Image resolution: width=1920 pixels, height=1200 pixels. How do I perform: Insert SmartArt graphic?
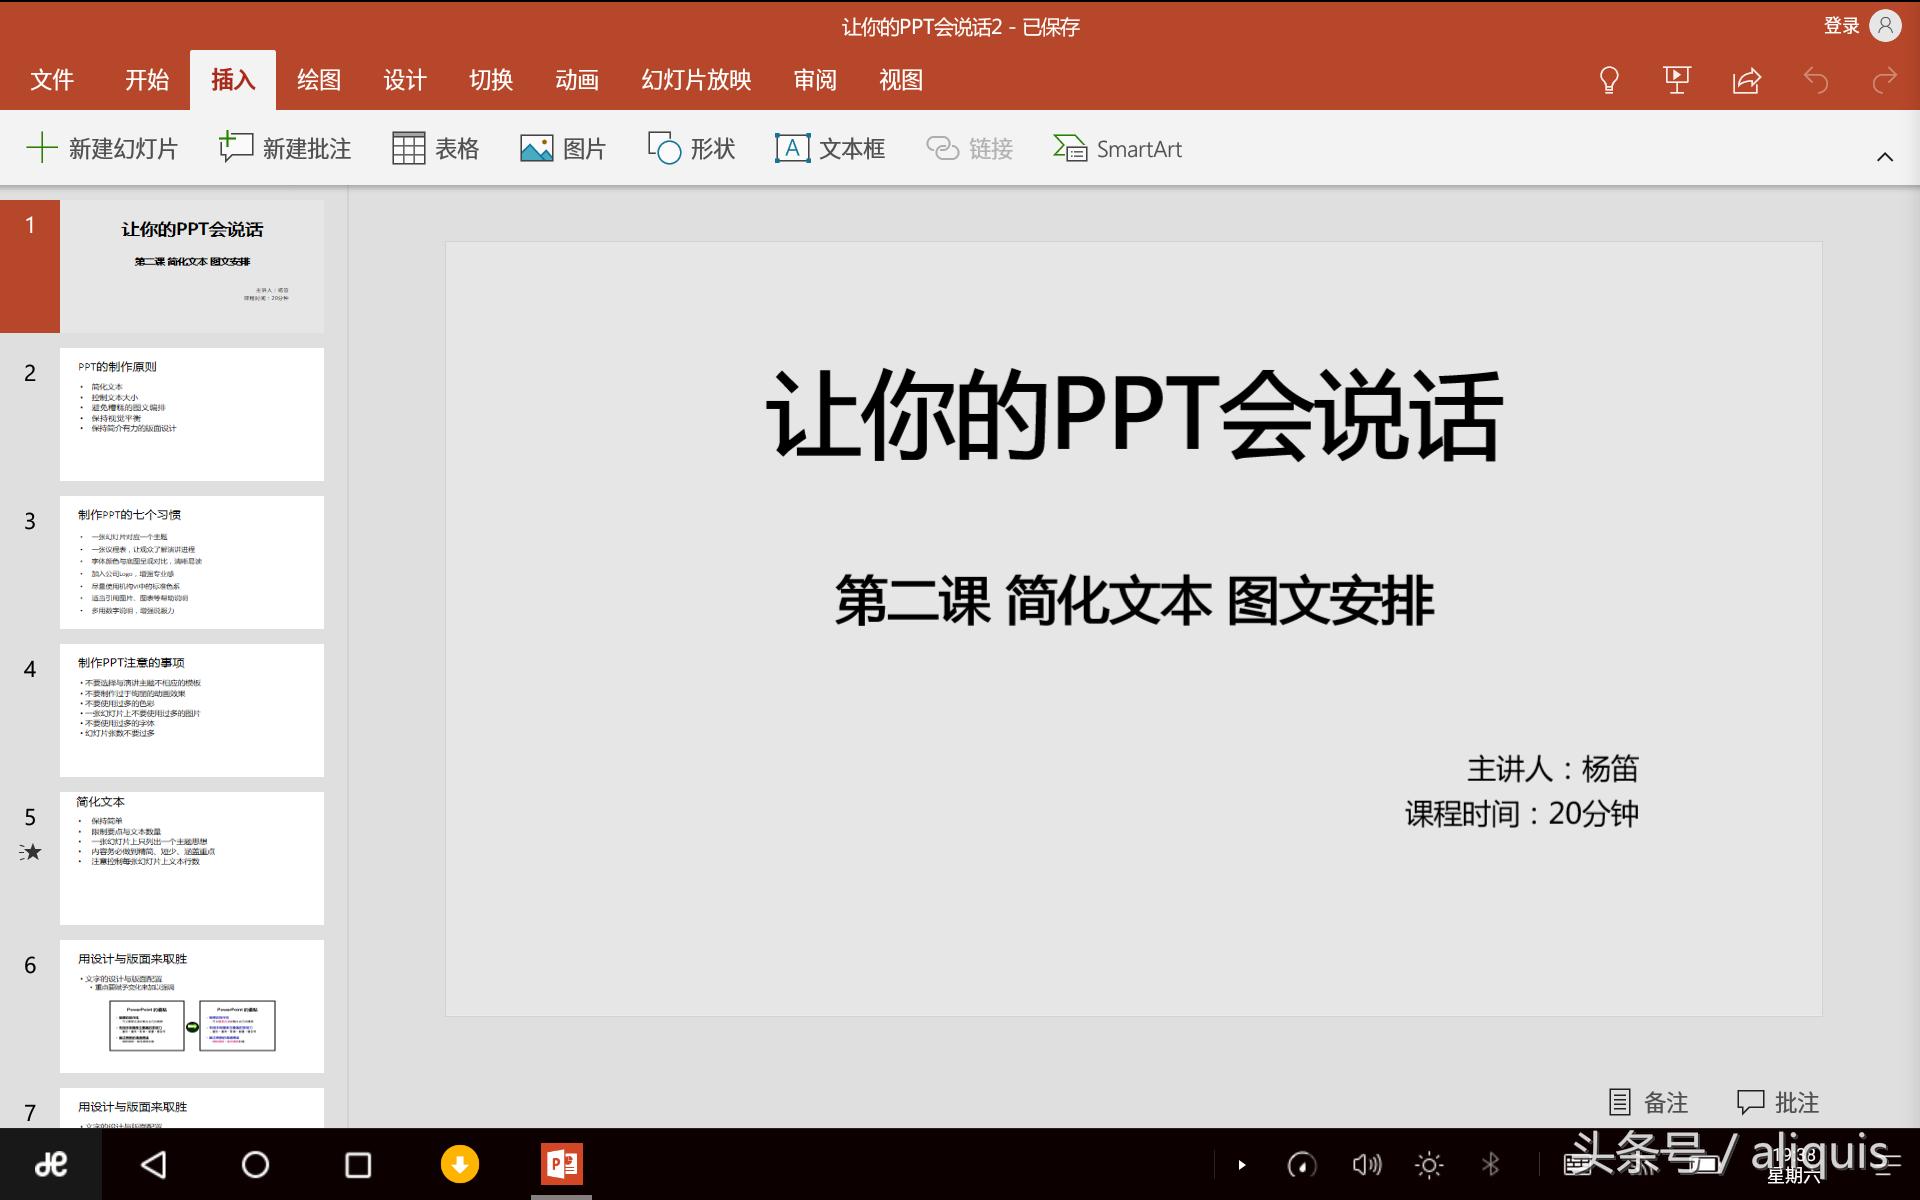tap(1117, 148)
